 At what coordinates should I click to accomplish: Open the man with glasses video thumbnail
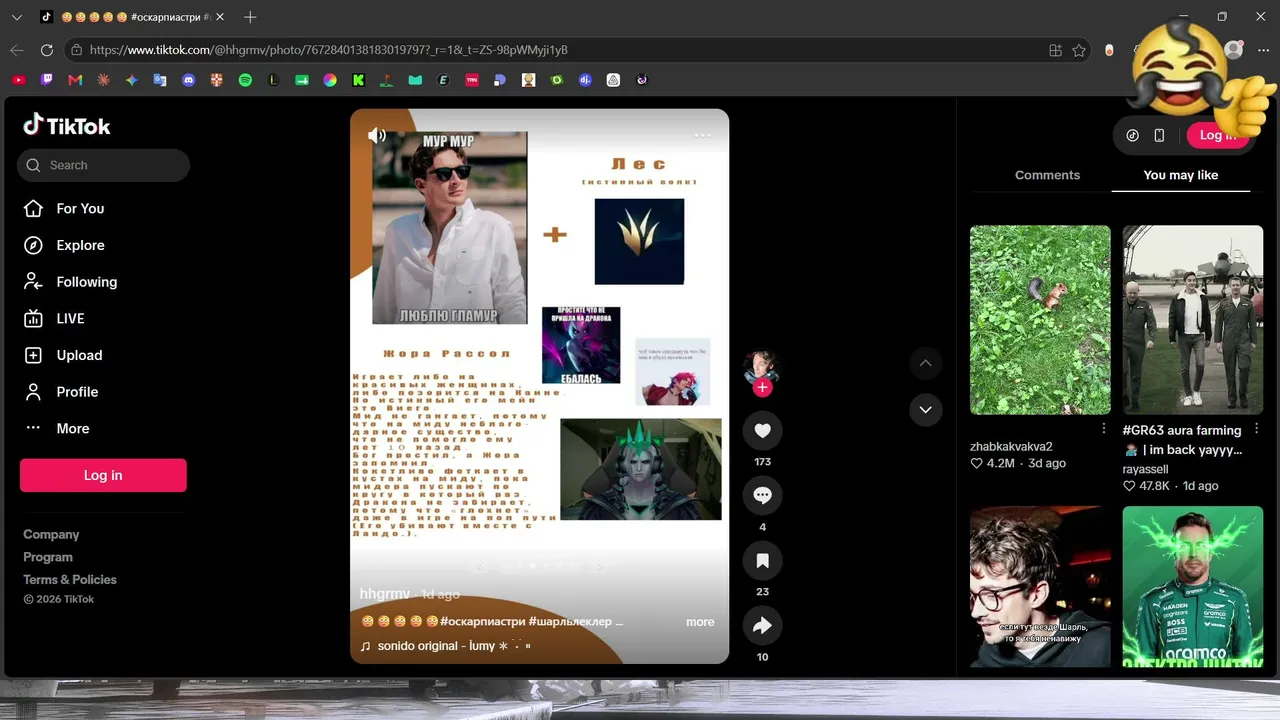pos(1040,587)
